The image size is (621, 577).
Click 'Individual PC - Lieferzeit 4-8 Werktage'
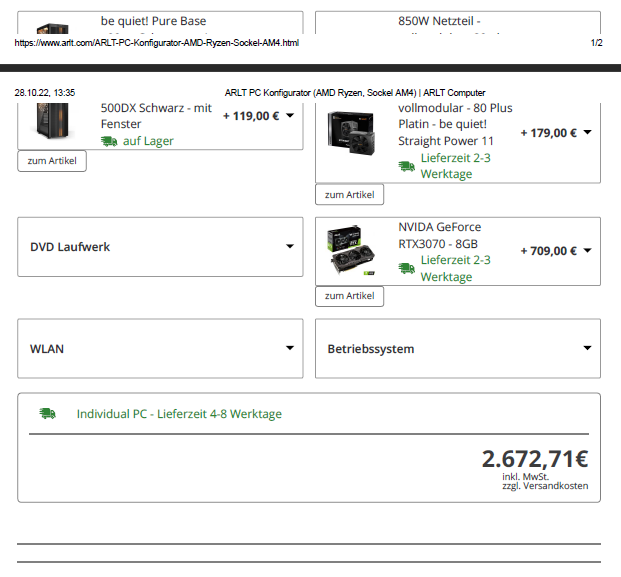click(x=179, y=414)
